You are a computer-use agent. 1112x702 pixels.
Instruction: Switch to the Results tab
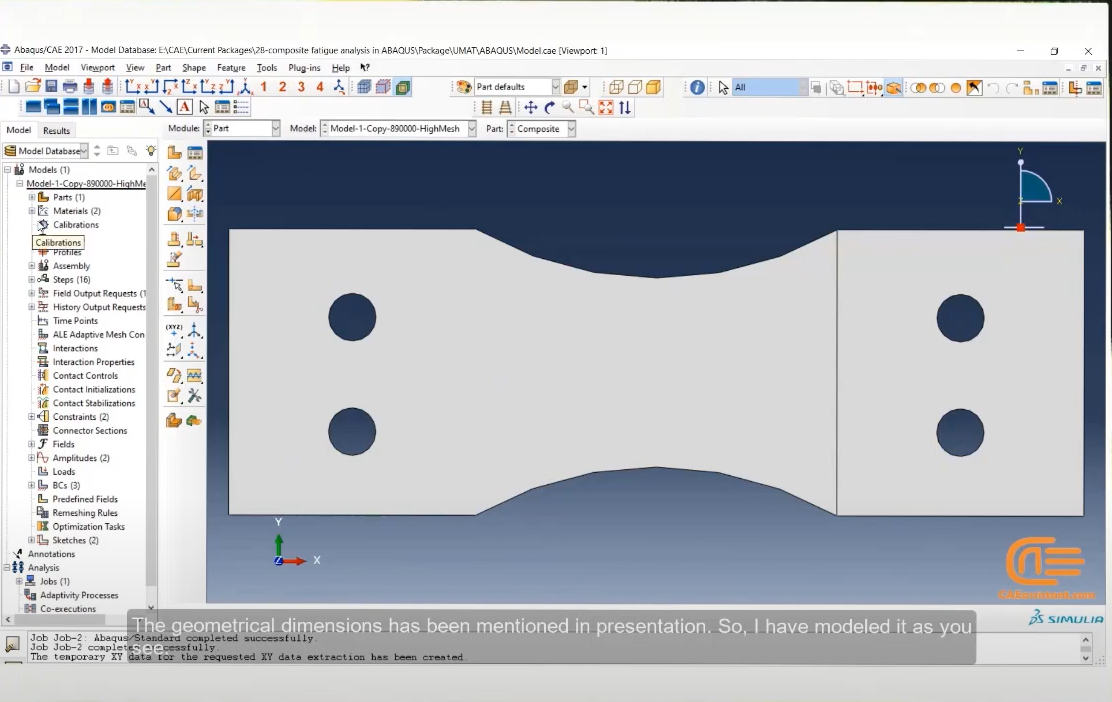57,130
